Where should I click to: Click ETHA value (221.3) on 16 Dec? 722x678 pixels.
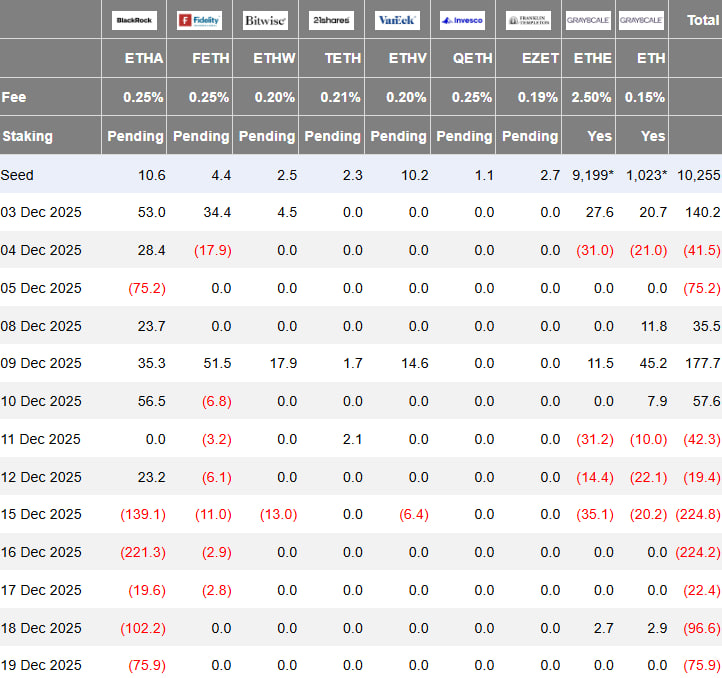pyautogui.click(x=143, y=552)
